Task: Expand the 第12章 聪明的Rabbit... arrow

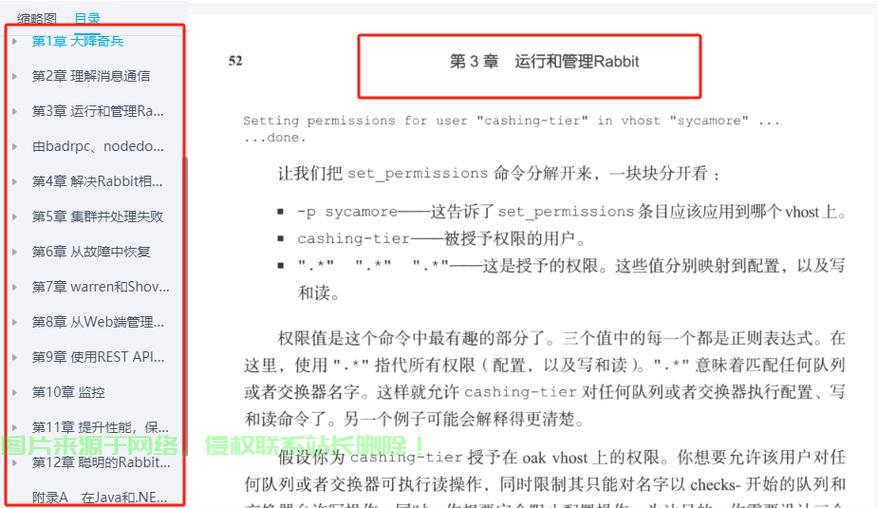Action: tap(15, 463)
